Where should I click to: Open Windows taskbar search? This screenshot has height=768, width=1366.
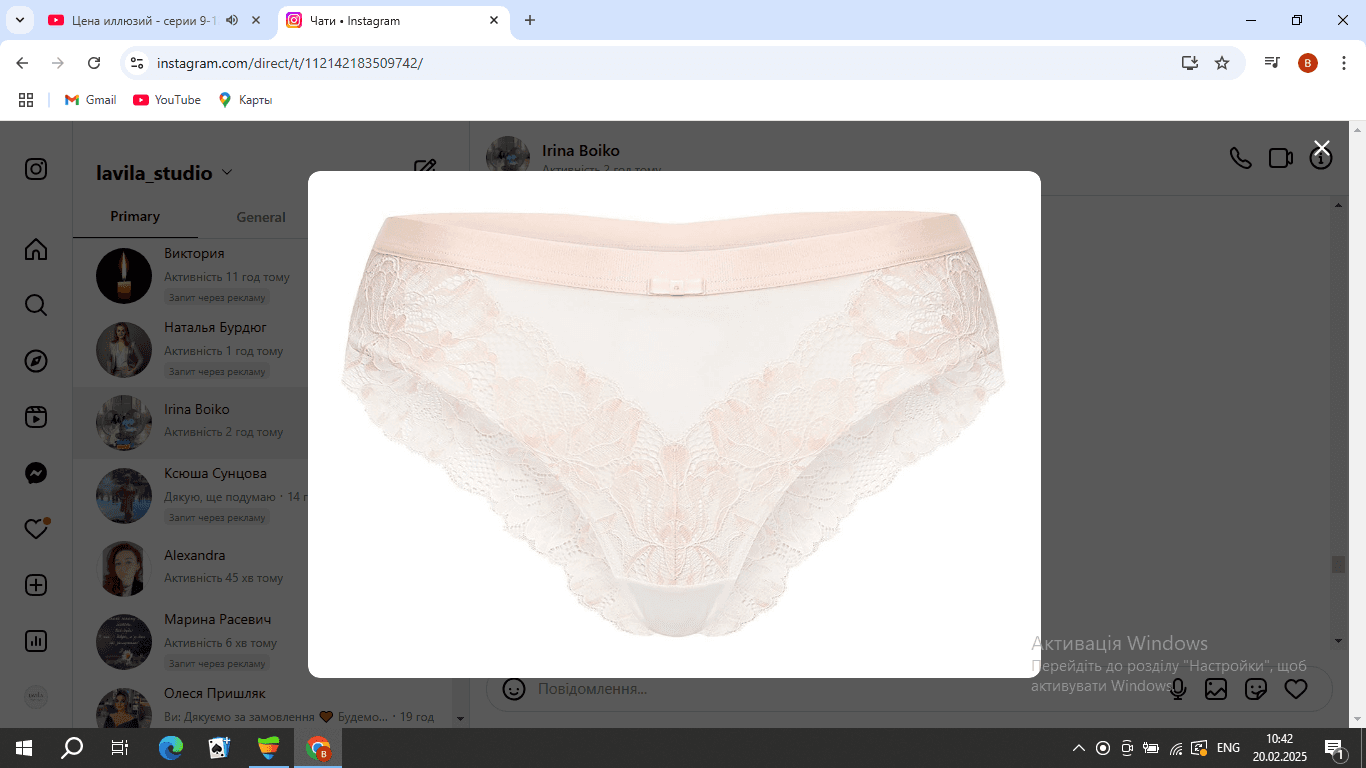click(72, 747)
